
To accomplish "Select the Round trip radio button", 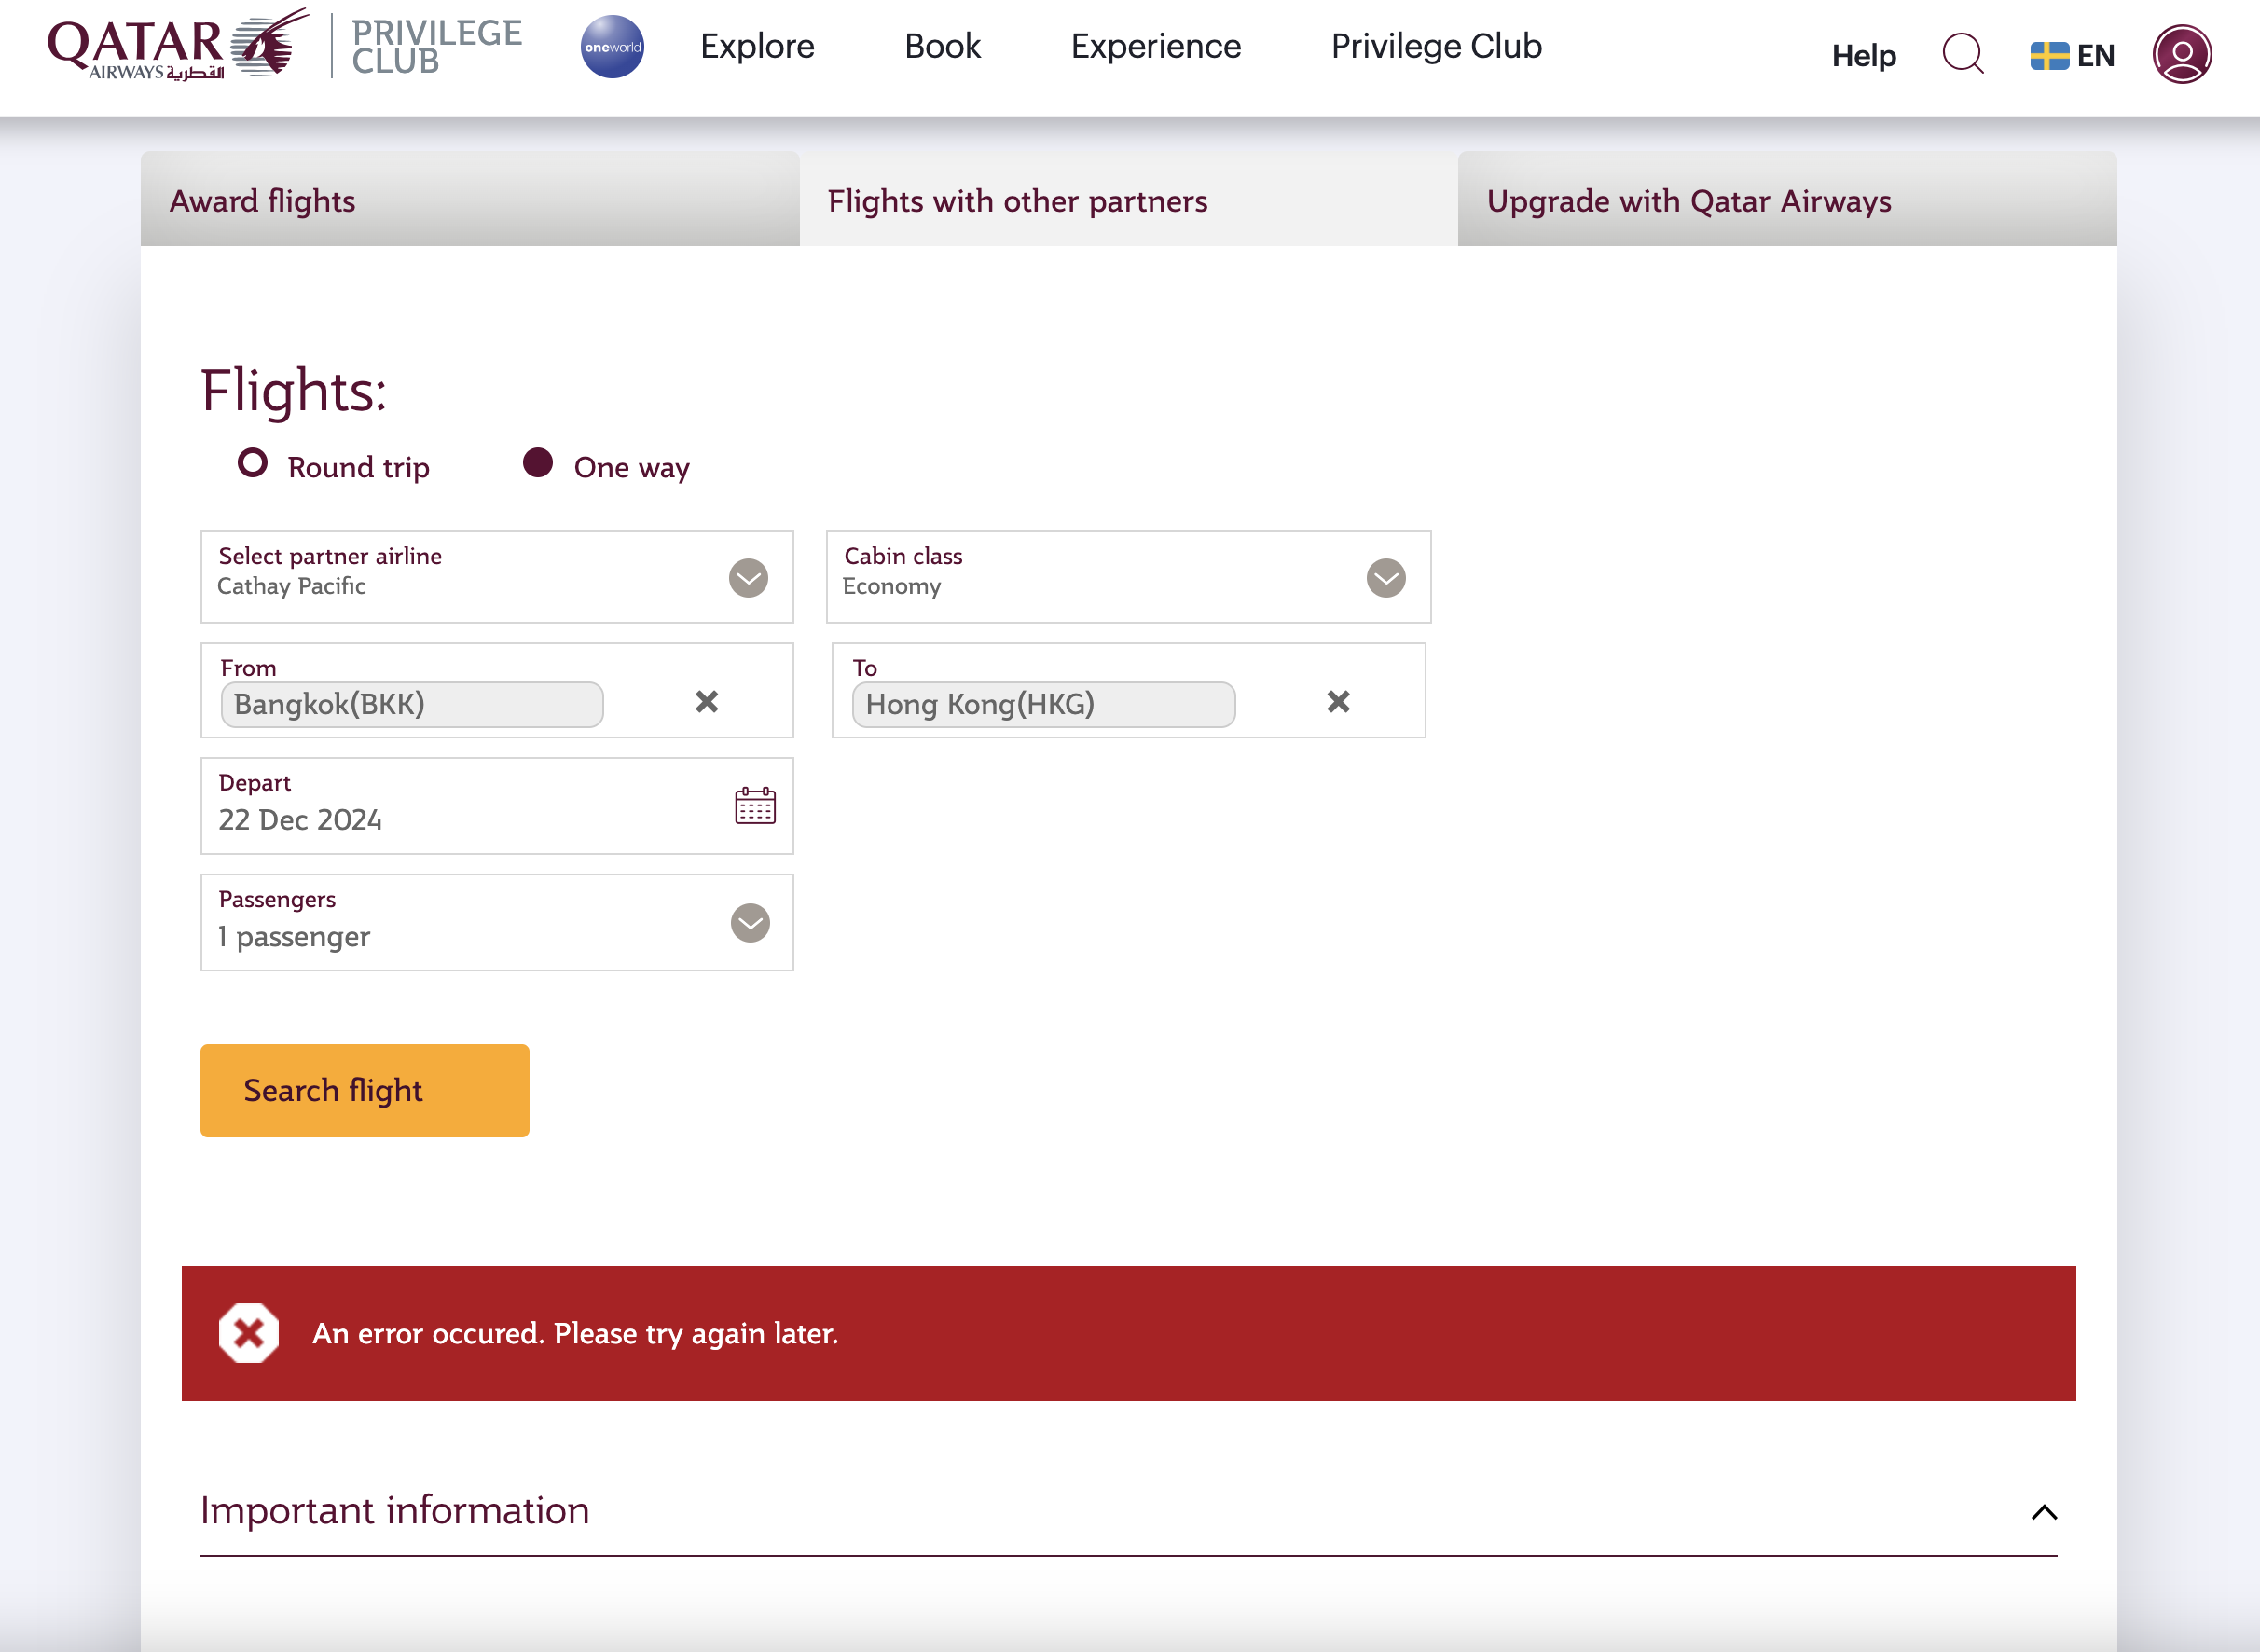I will (x=255, y=464).
